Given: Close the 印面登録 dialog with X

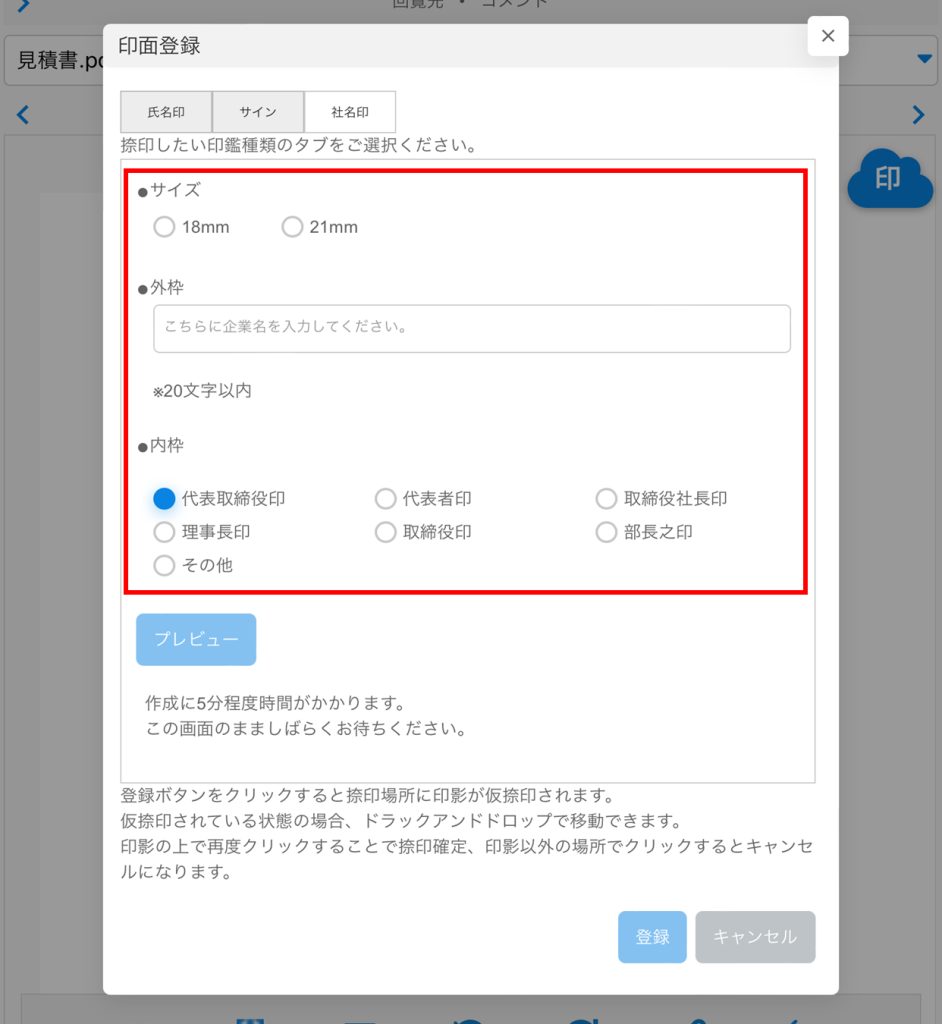Looking at the screenshot, I should (x=827, y=36).
